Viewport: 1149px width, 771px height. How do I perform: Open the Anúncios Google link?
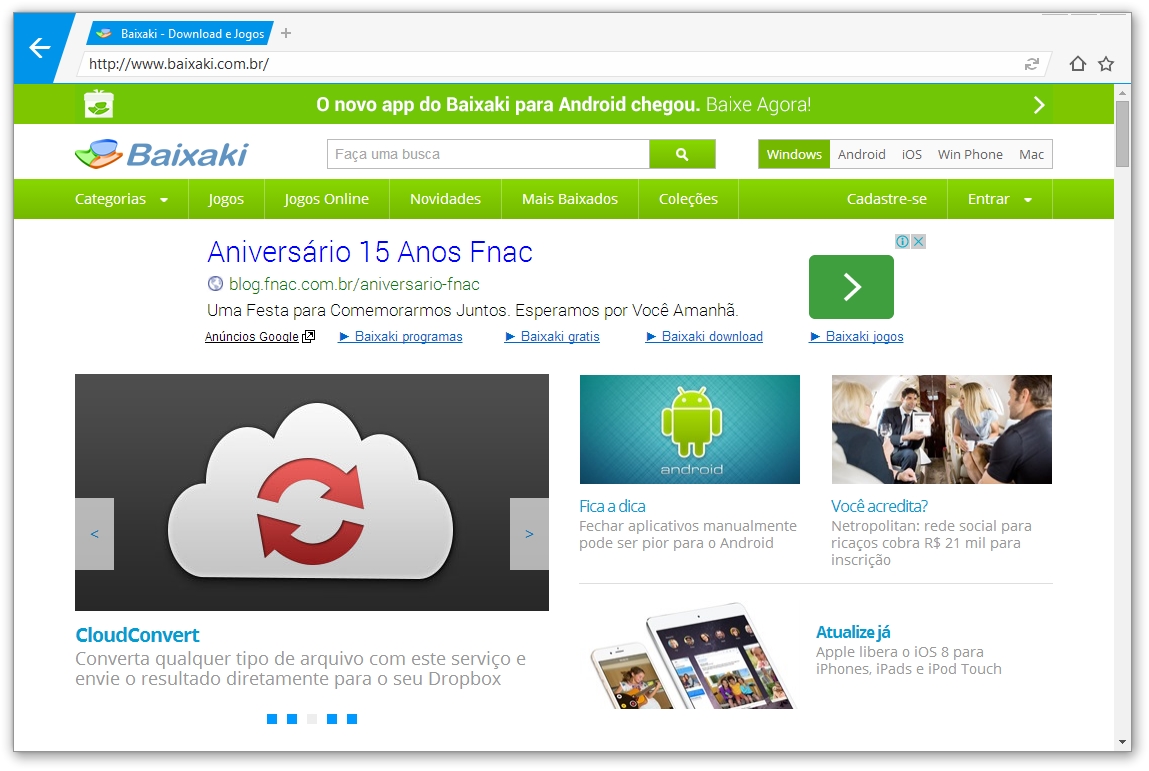coord(259,336)
